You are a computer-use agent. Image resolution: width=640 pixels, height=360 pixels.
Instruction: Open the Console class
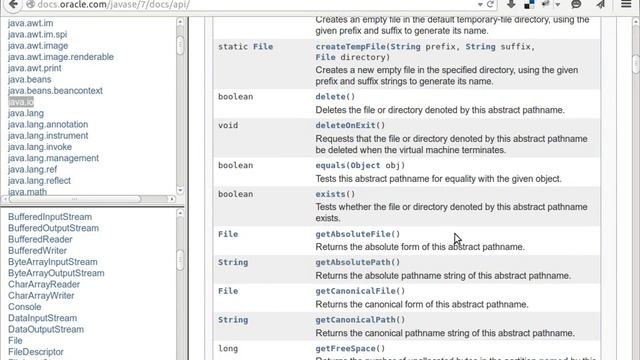click(x=25, y=307)
